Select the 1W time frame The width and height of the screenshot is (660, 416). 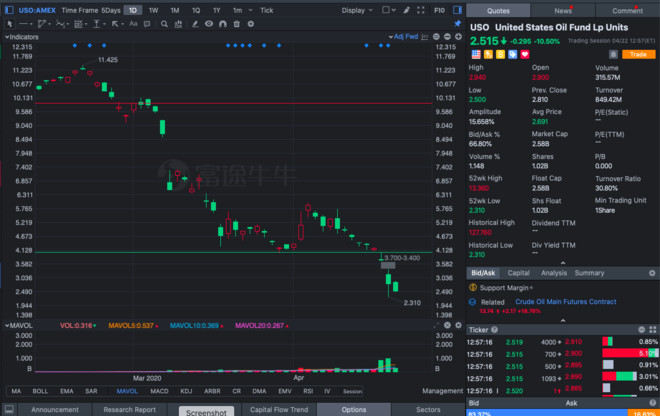click(153, 10)
